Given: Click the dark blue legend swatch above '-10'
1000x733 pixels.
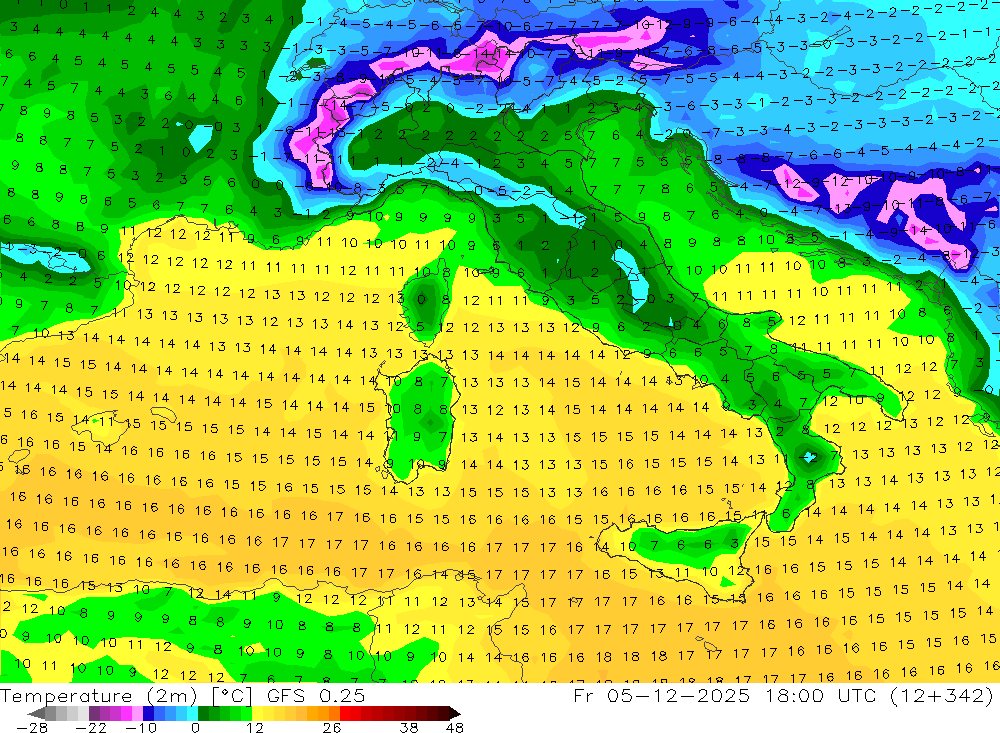Looking at the screenshot, I should pyautogui.click(x=148, y=713).
